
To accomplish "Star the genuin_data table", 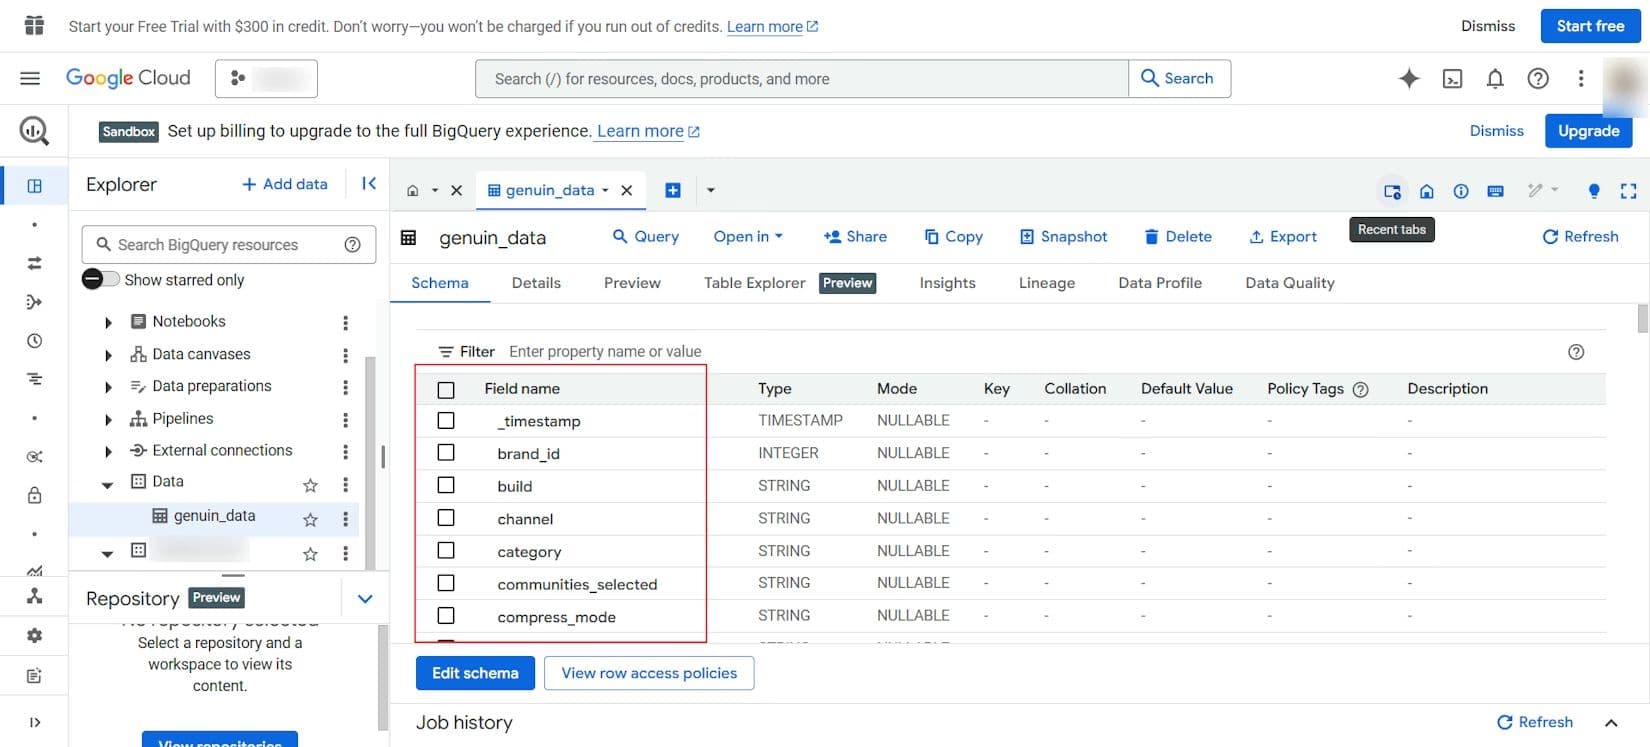I will click(x=310, y=519).
